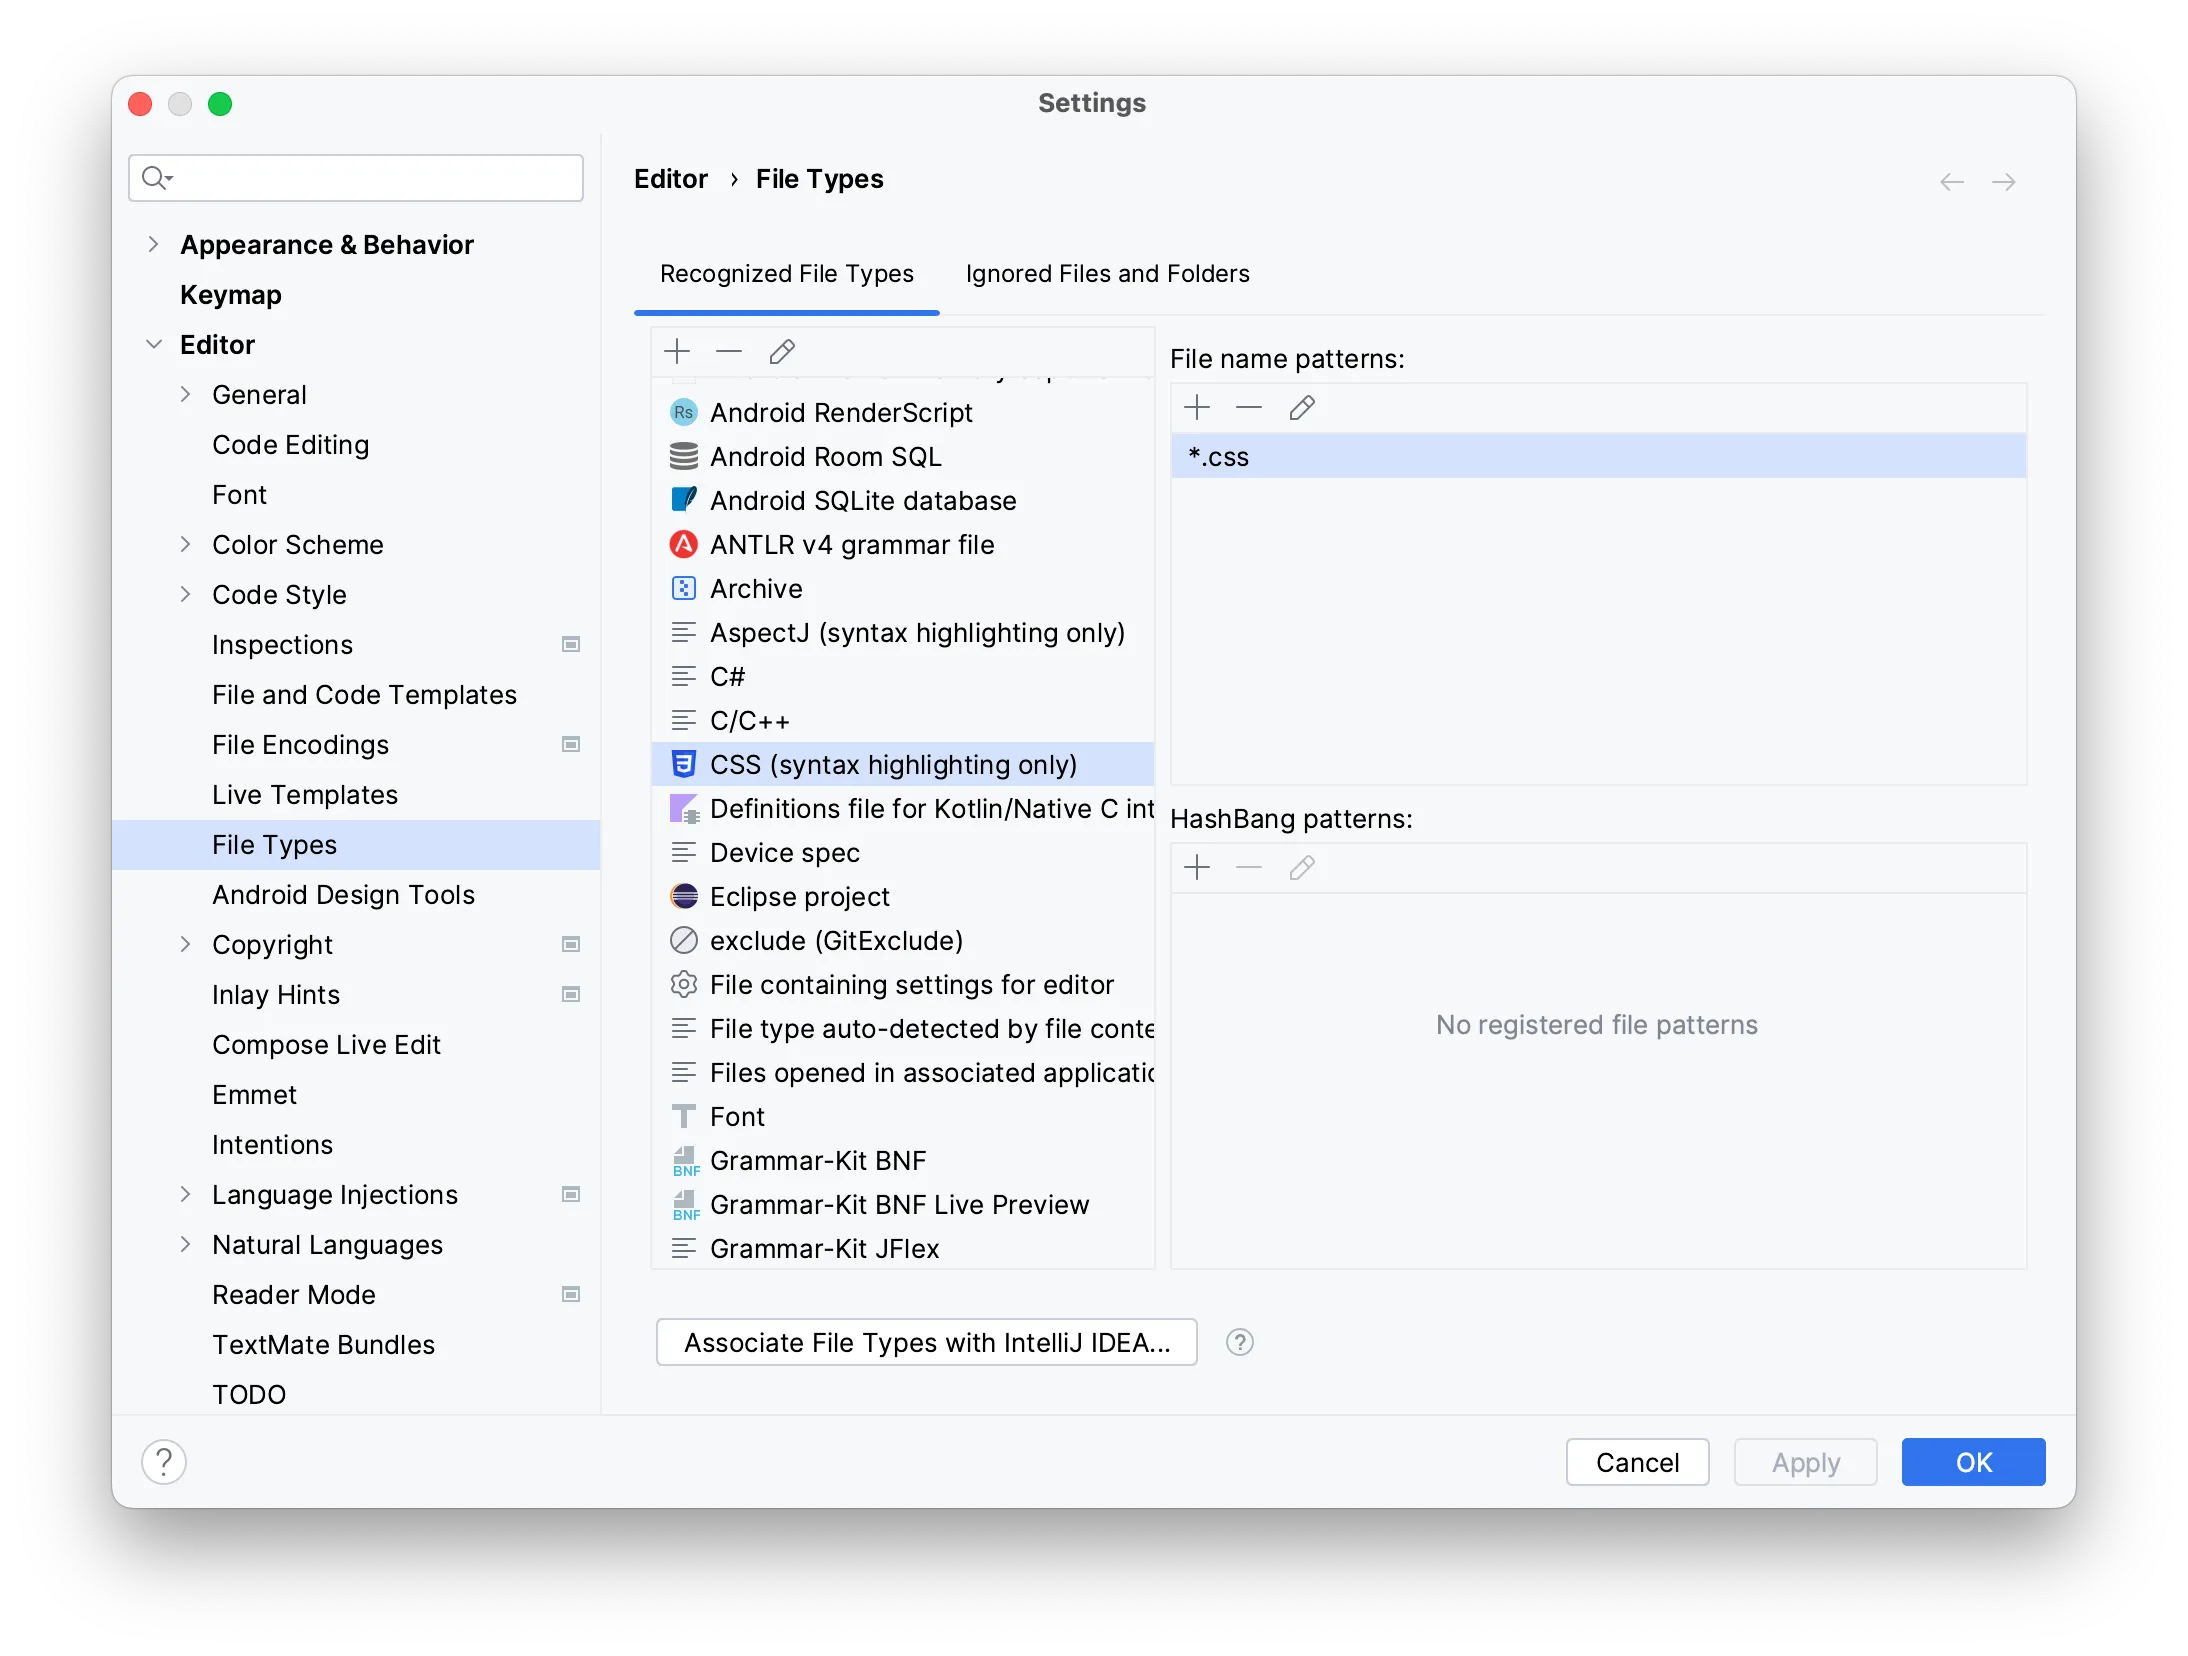
Task: Click the remove file type minus icon
Action: click(729, 352)
